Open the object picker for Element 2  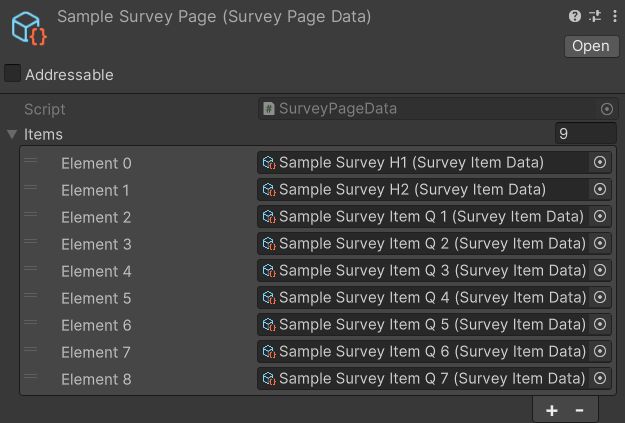(x=600, y=216)
